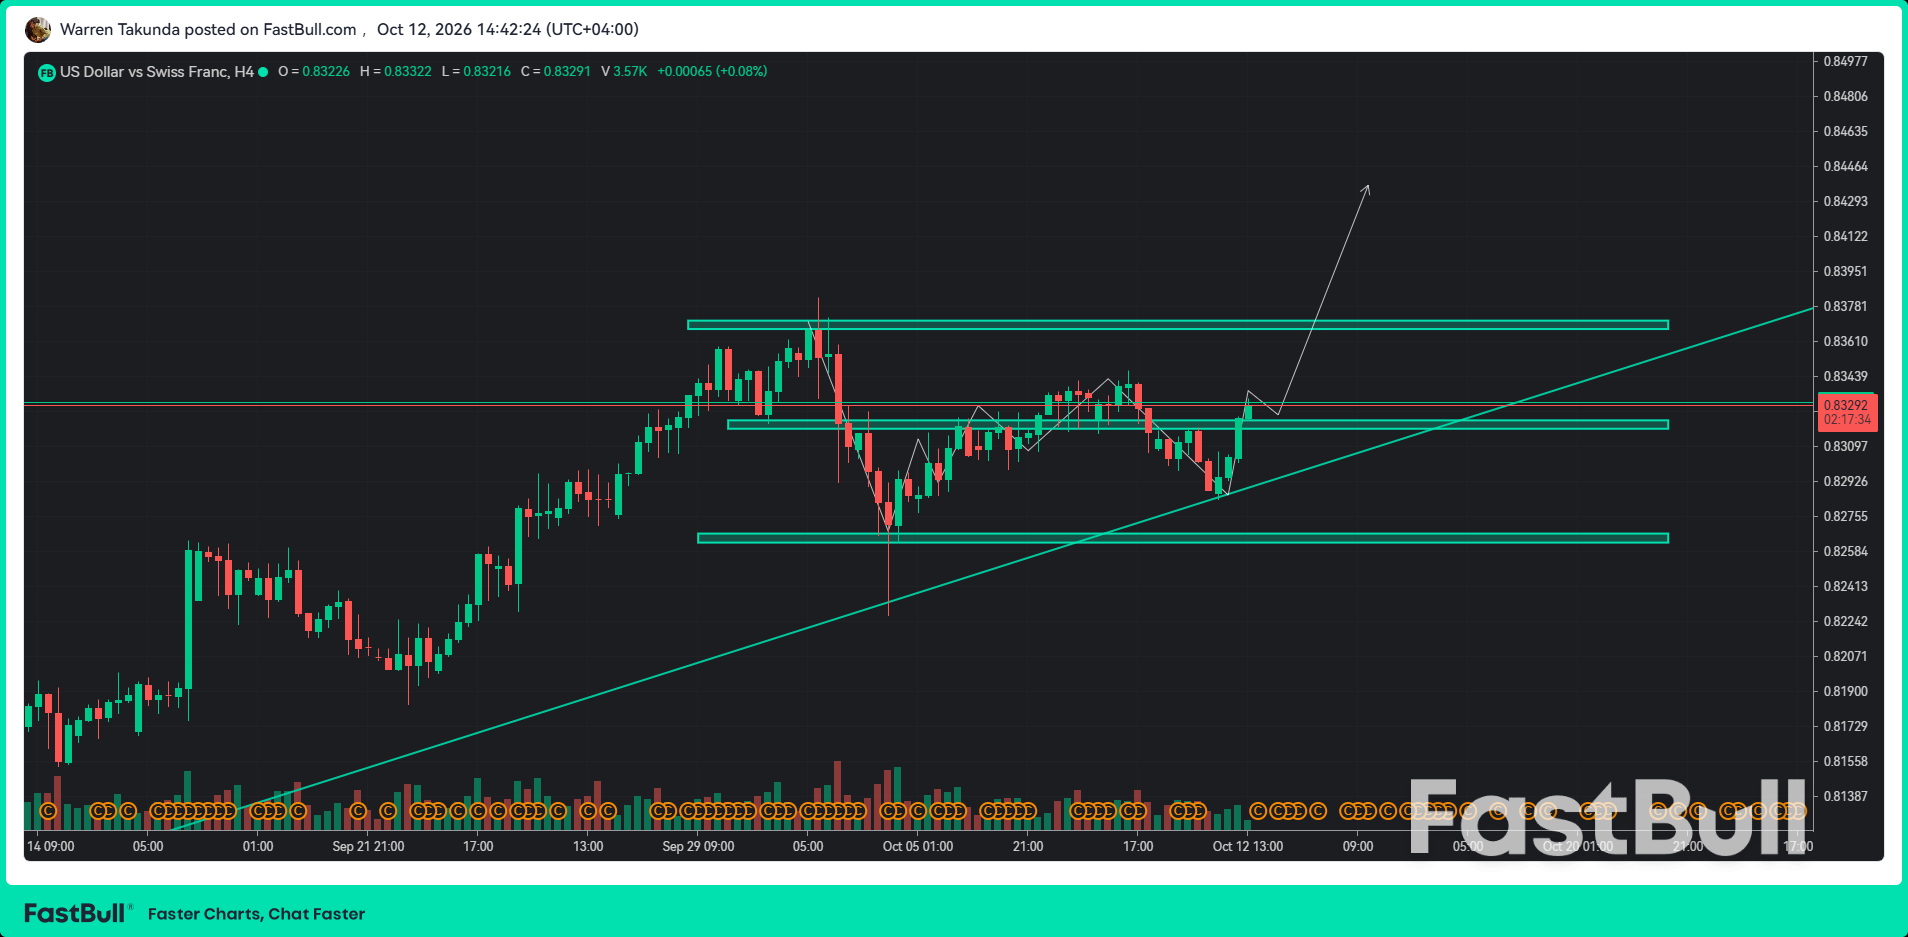Click price axis label 0.83097
Image resolution: width=1908 pixels, height=937 pixels.
pyautogui.click(x=1845, y=446)
